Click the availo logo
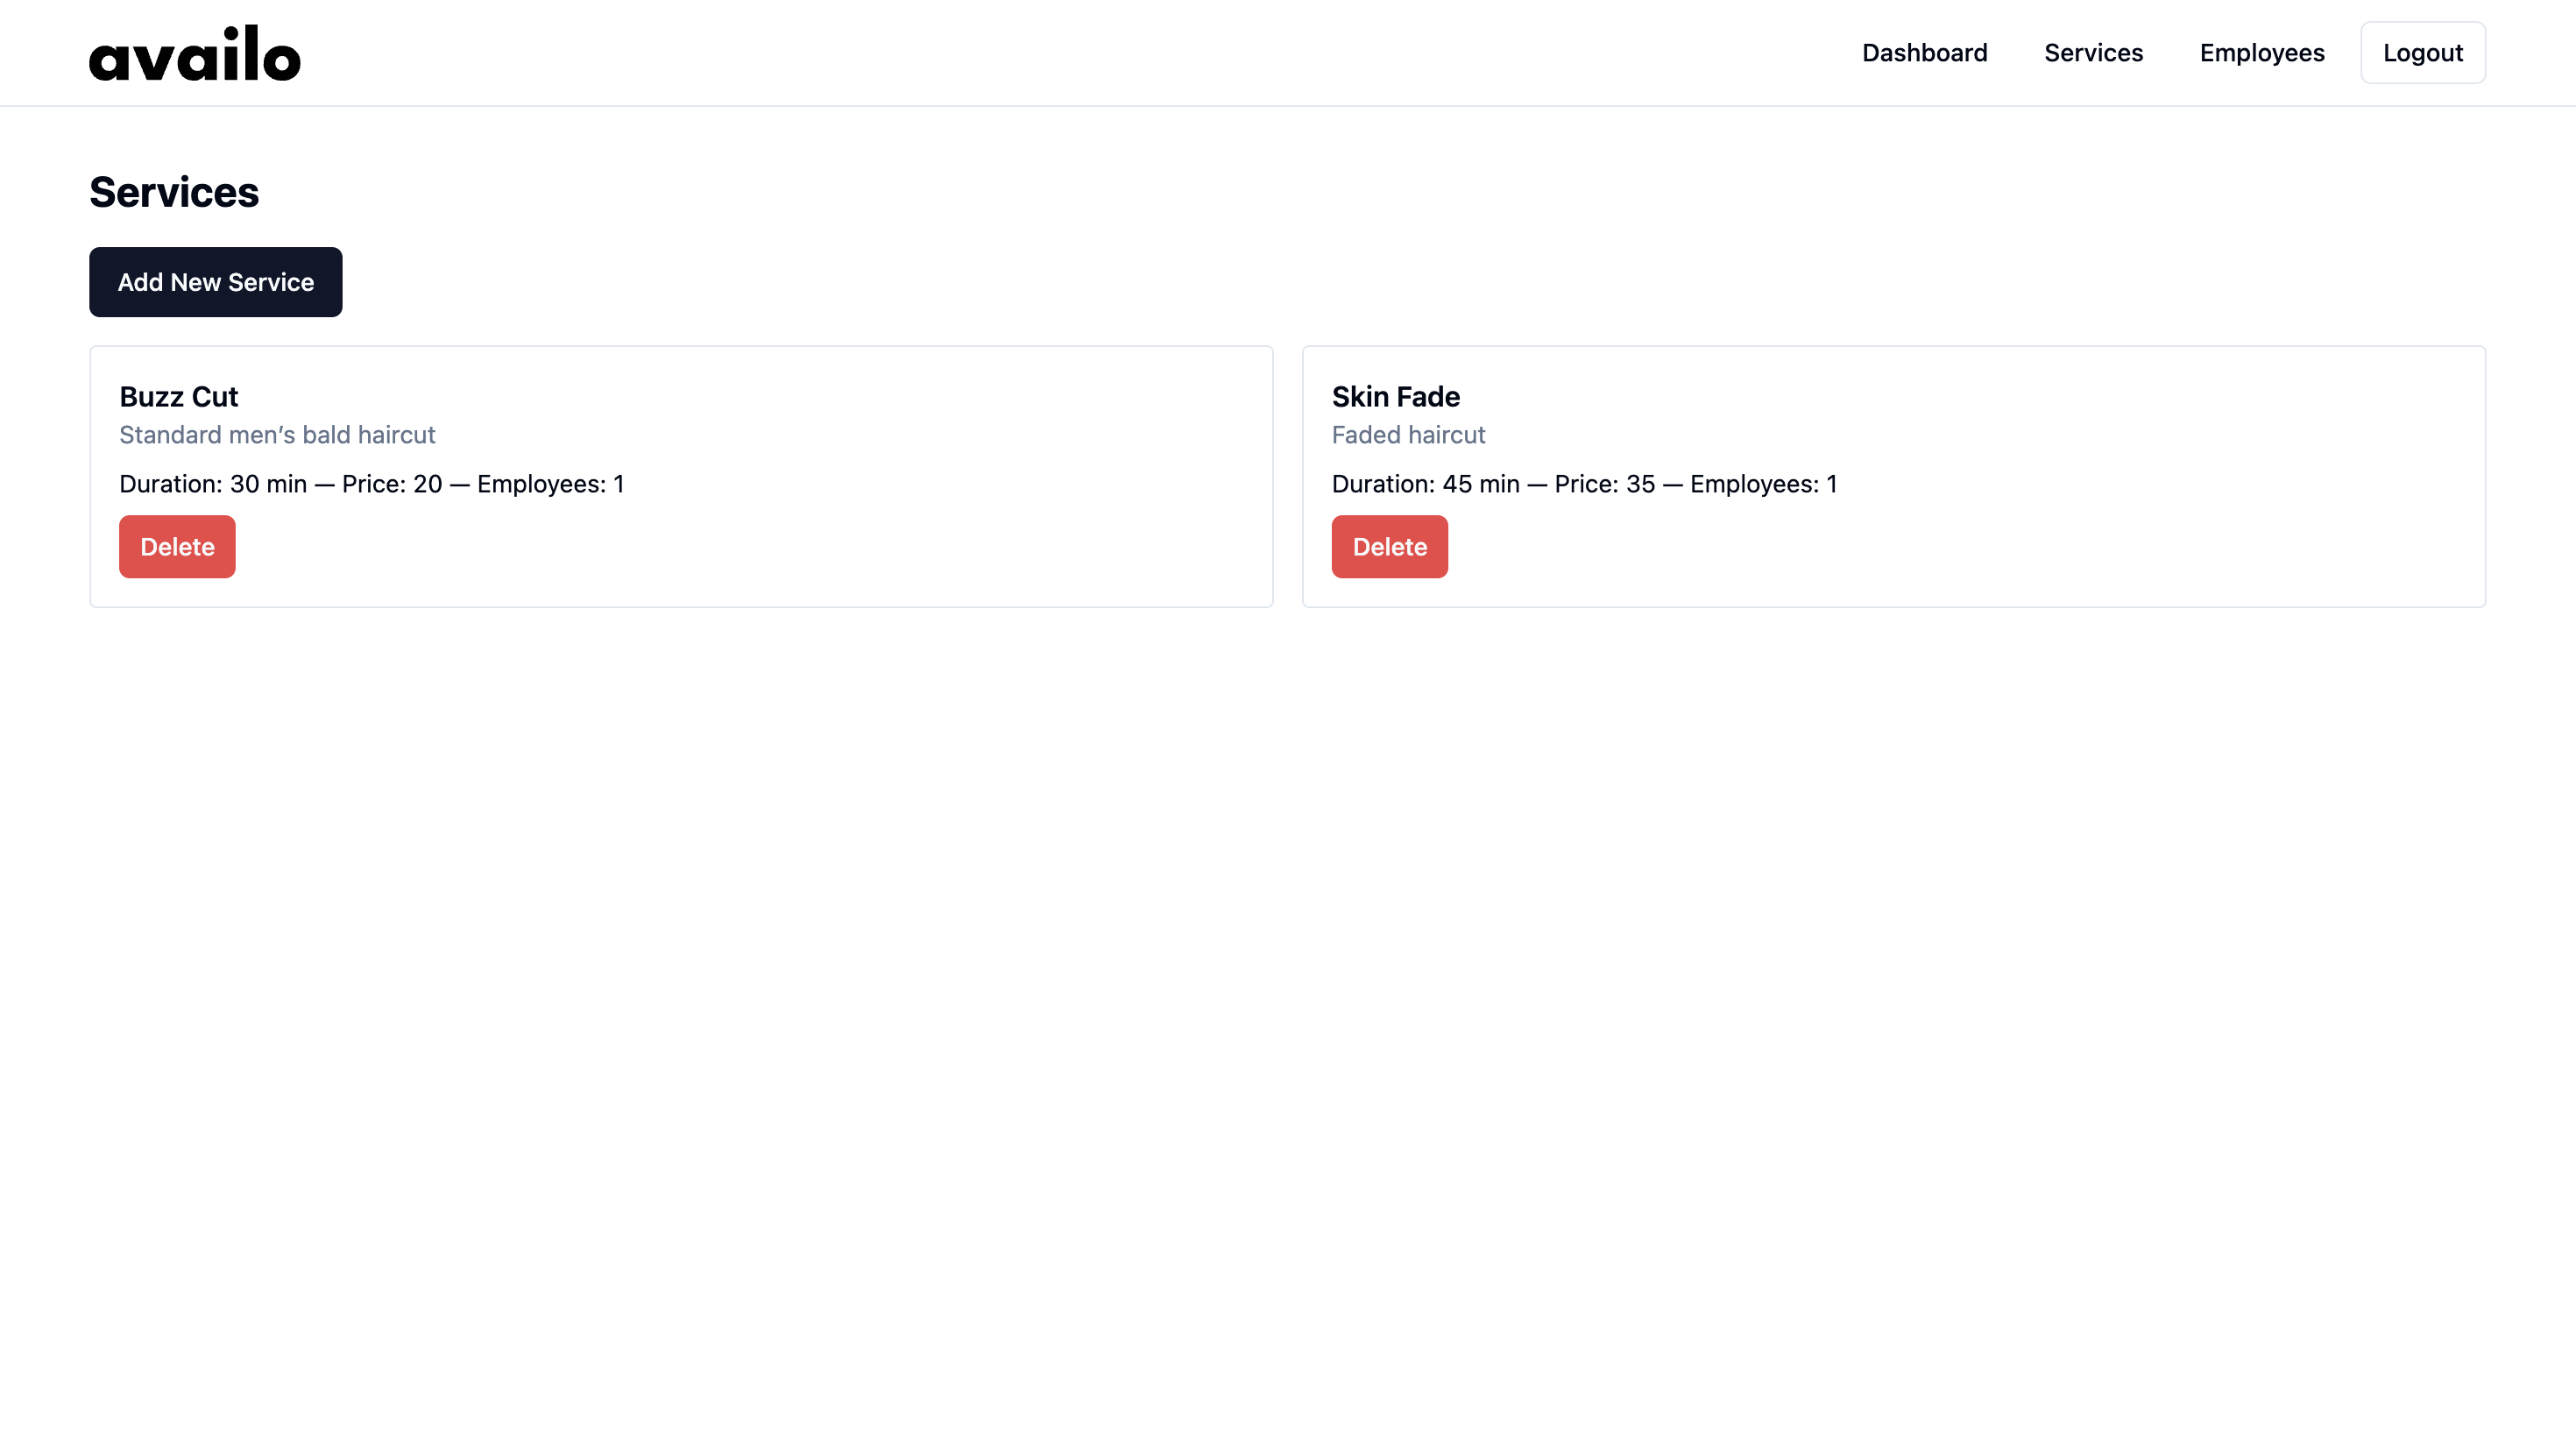The height and width of the screenshot is (1437, 2576). coord(194,54)
